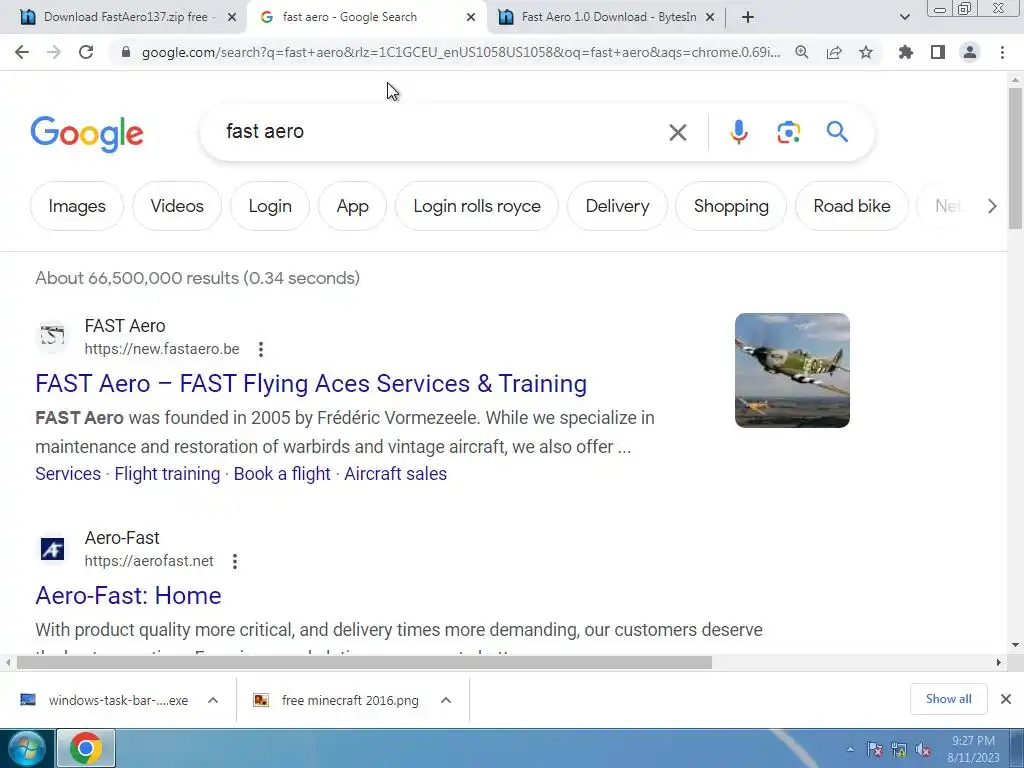Close the Fast Aero 1.0 Download tab
The width and height of the screenshot is (1024, 768).
(x=711, y=18)
